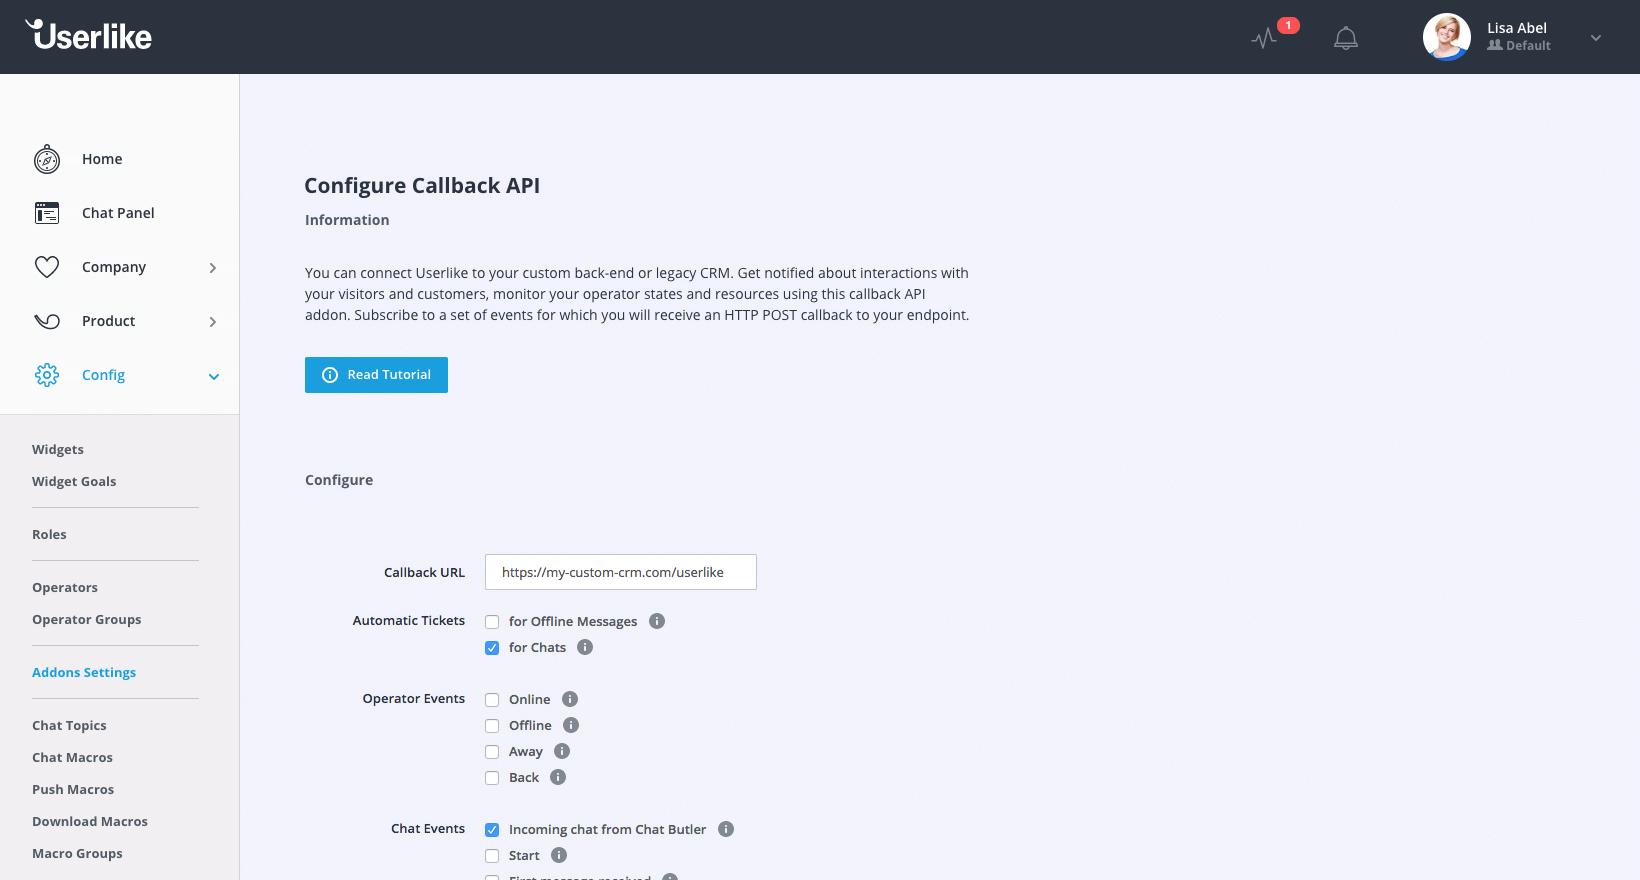This screenshot has height=880, width=1640.
Task: Show info icon next to Offline event
Action: pyautogui.click(x=571, y=725)
